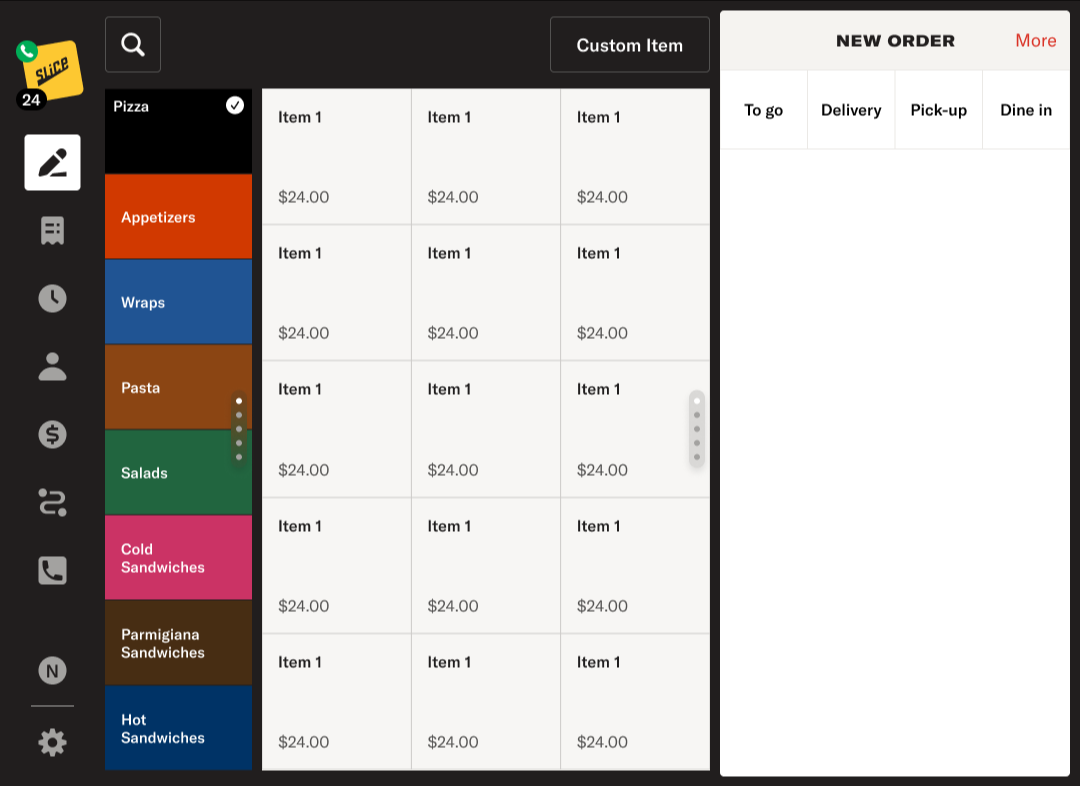Image resolution: width=1080 pixels, height=786 pixels.
Task: Open the More link in order panel
Action: click(x=1035, y=41)
